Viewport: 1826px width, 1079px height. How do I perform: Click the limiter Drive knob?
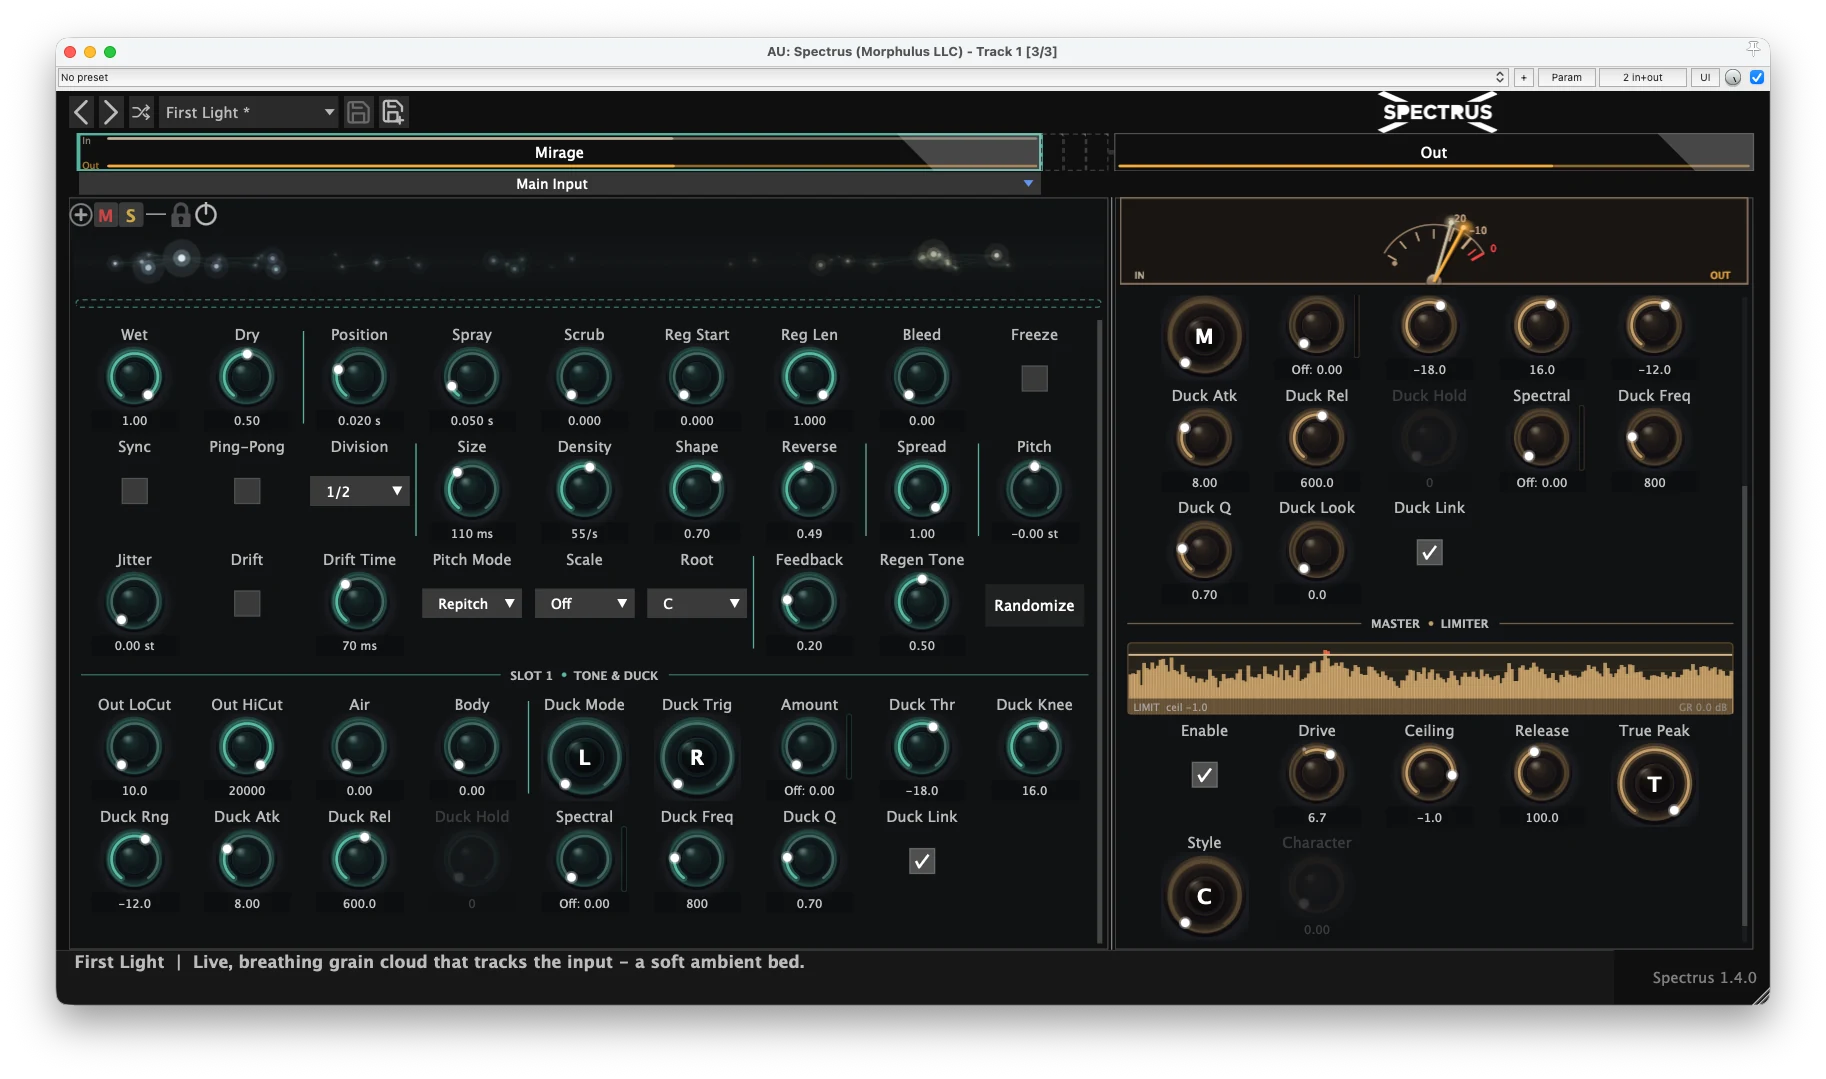(1317, 774)
